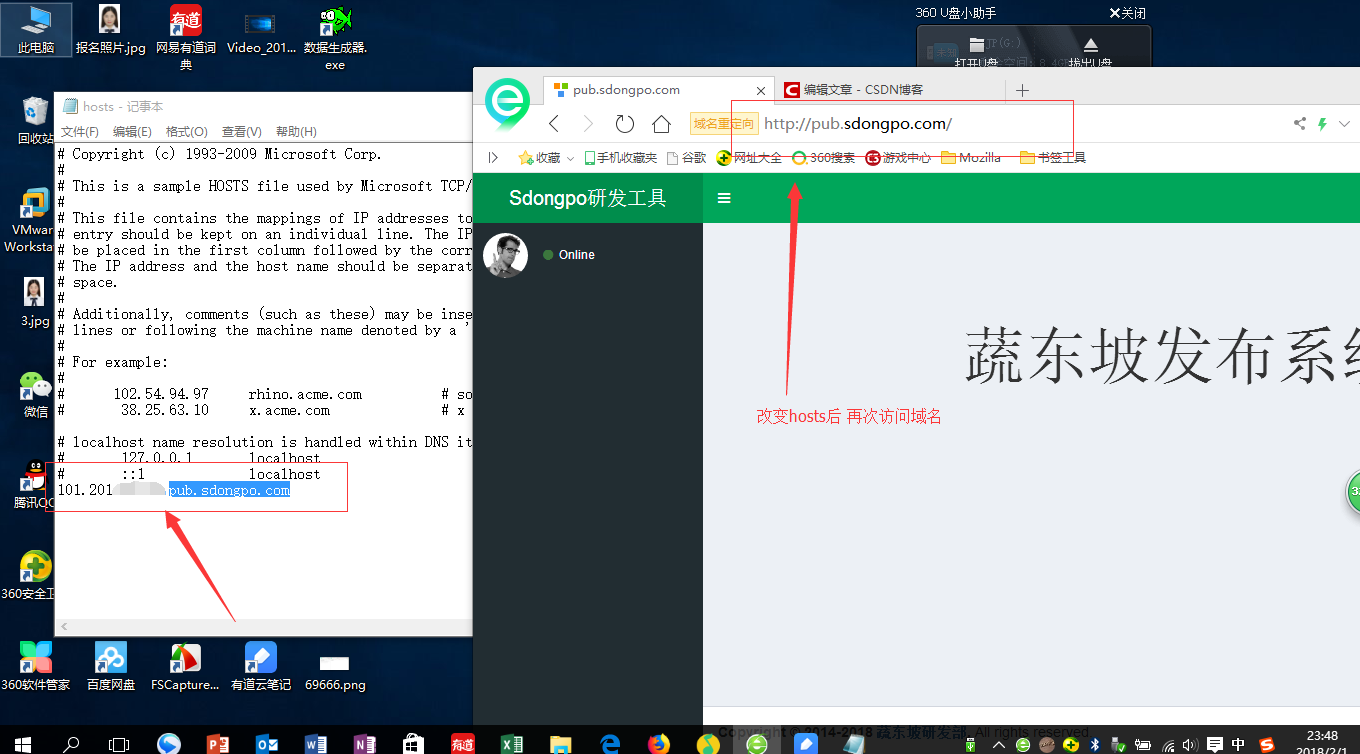
Task: Select the 69666.png desktop file
Action: tap(335, 673)
